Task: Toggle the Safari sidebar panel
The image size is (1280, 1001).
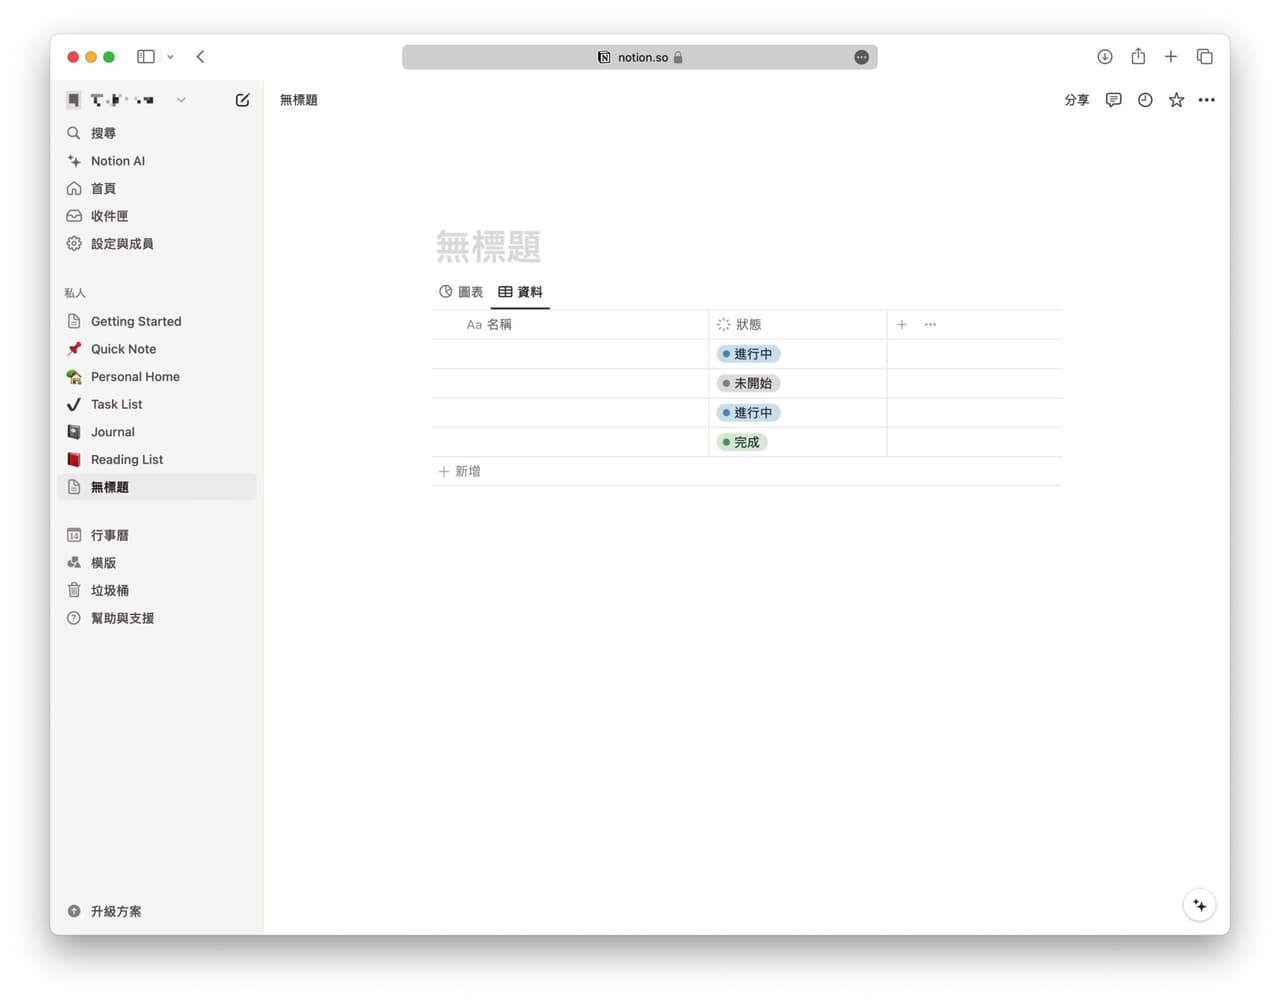Action: click(146, 57)
